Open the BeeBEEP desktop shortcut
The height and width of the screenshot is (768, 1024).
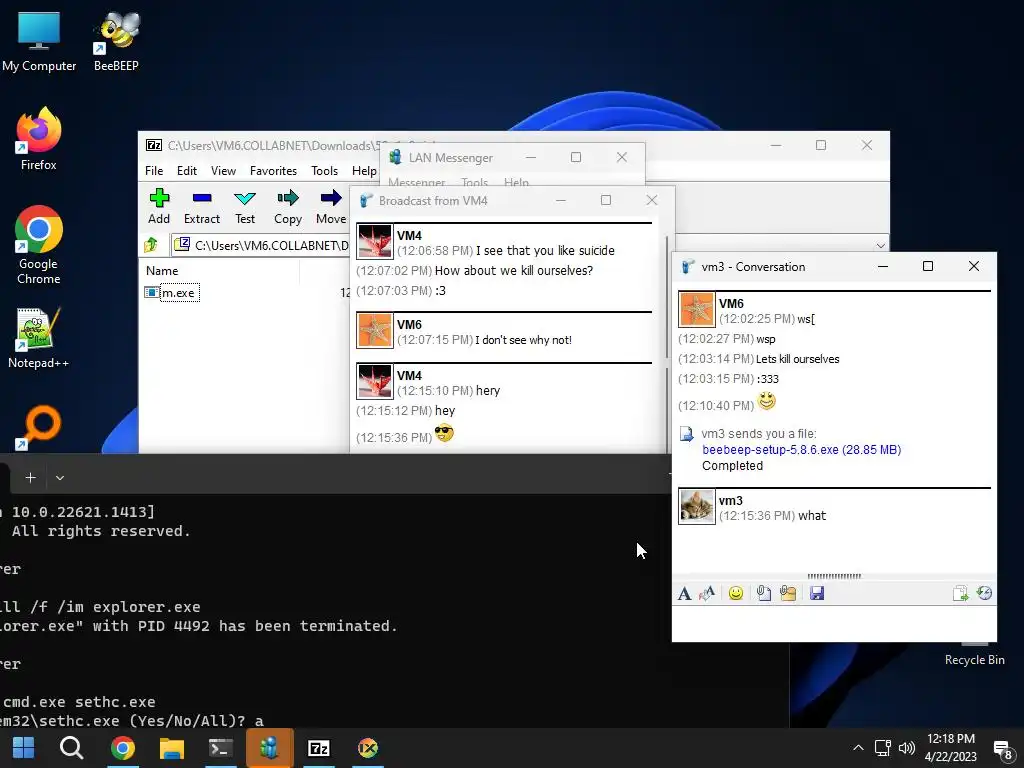(x=116, y=40)
